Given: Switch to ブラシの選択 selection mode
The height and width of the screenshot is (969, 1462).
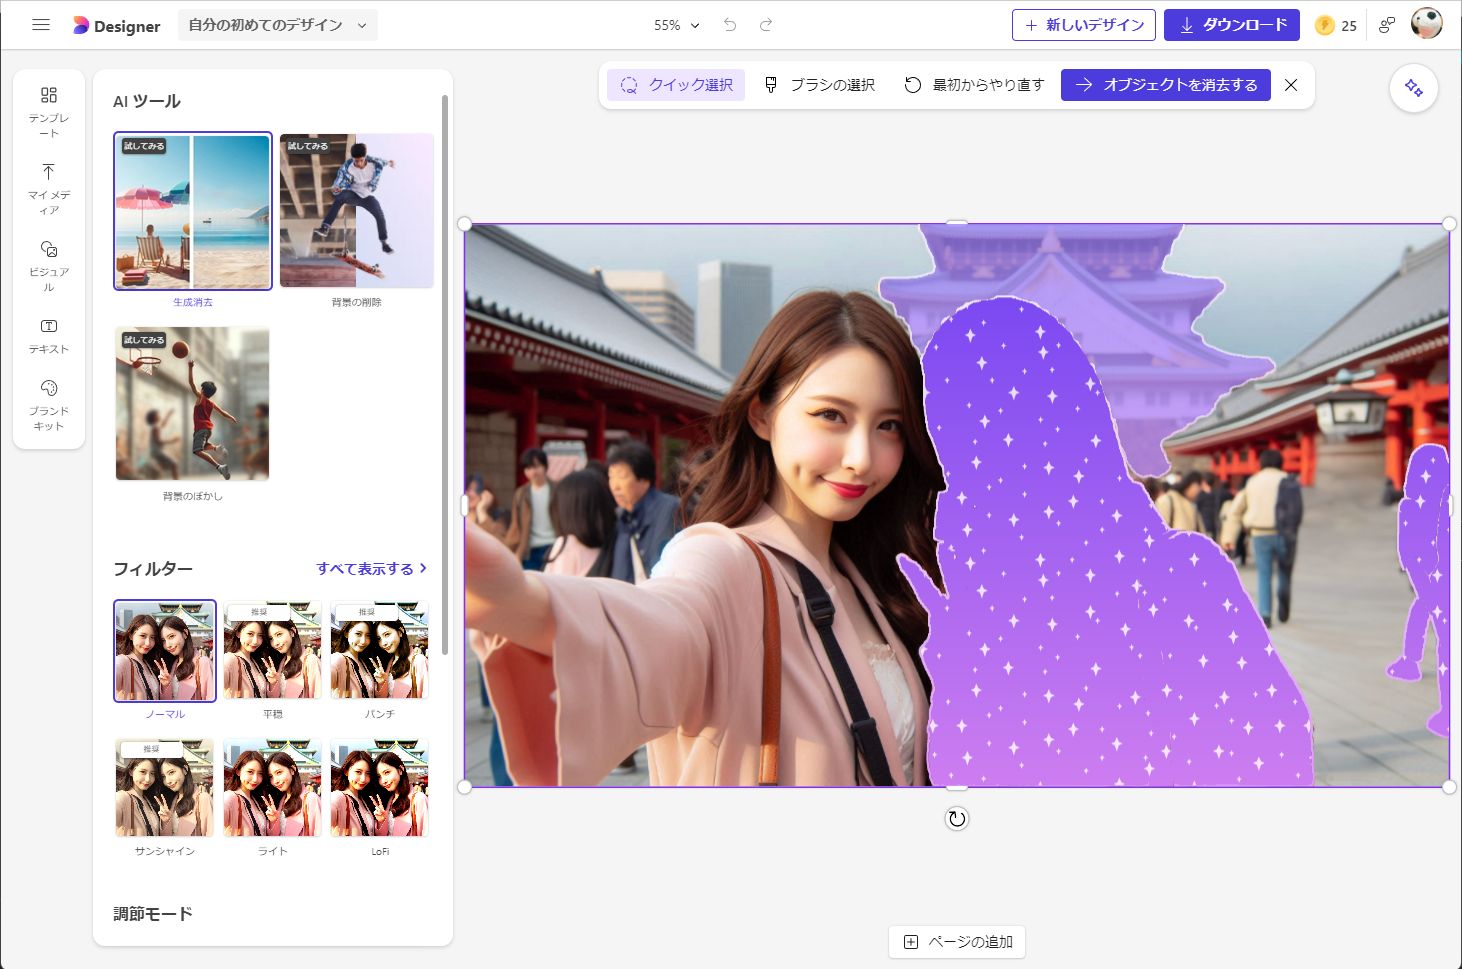Looking at the screenshot, I should pos(819,85).
